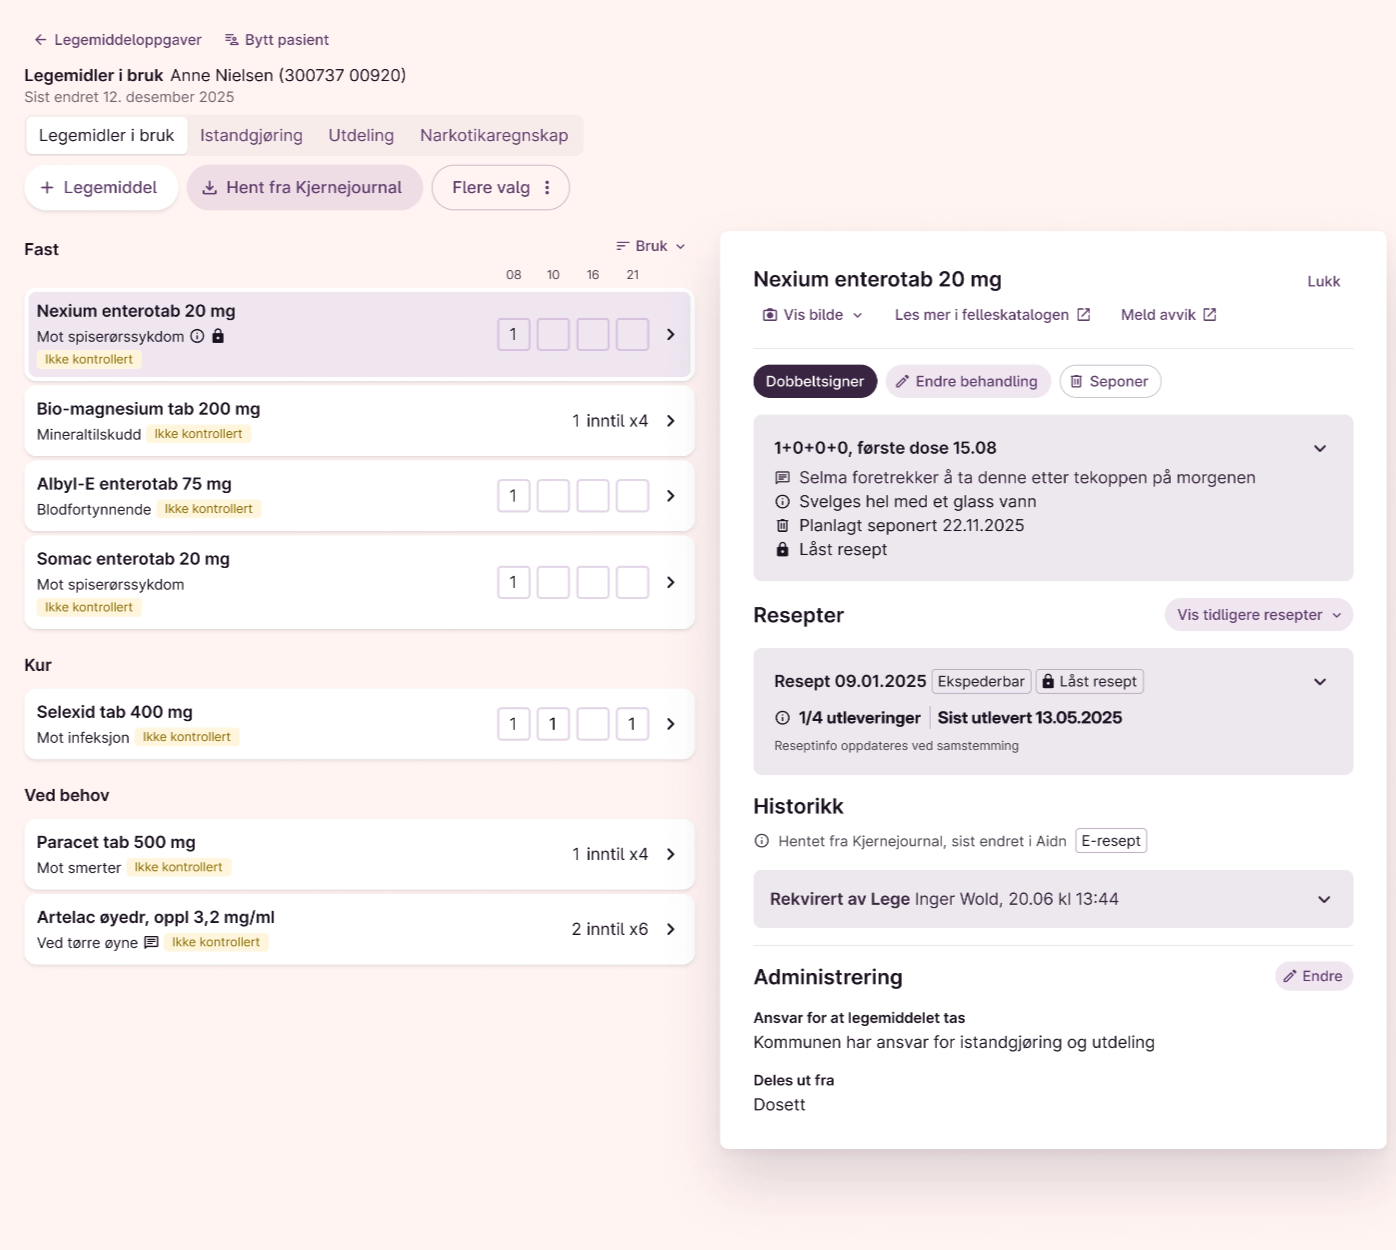Expand the Rekvirert av Lege Inger Wold row
1396x1250 pixels.
[x=1323, y=899]
